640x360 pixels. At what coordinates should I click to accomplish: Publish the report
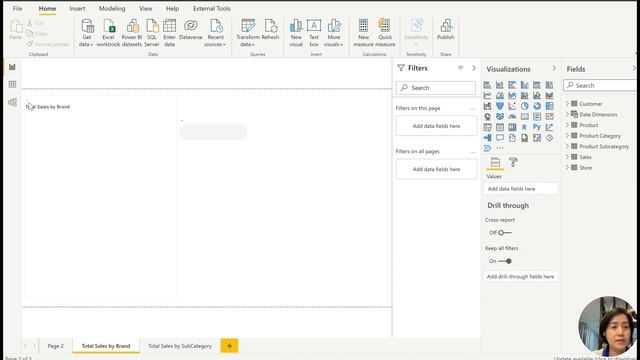[446, 30]
